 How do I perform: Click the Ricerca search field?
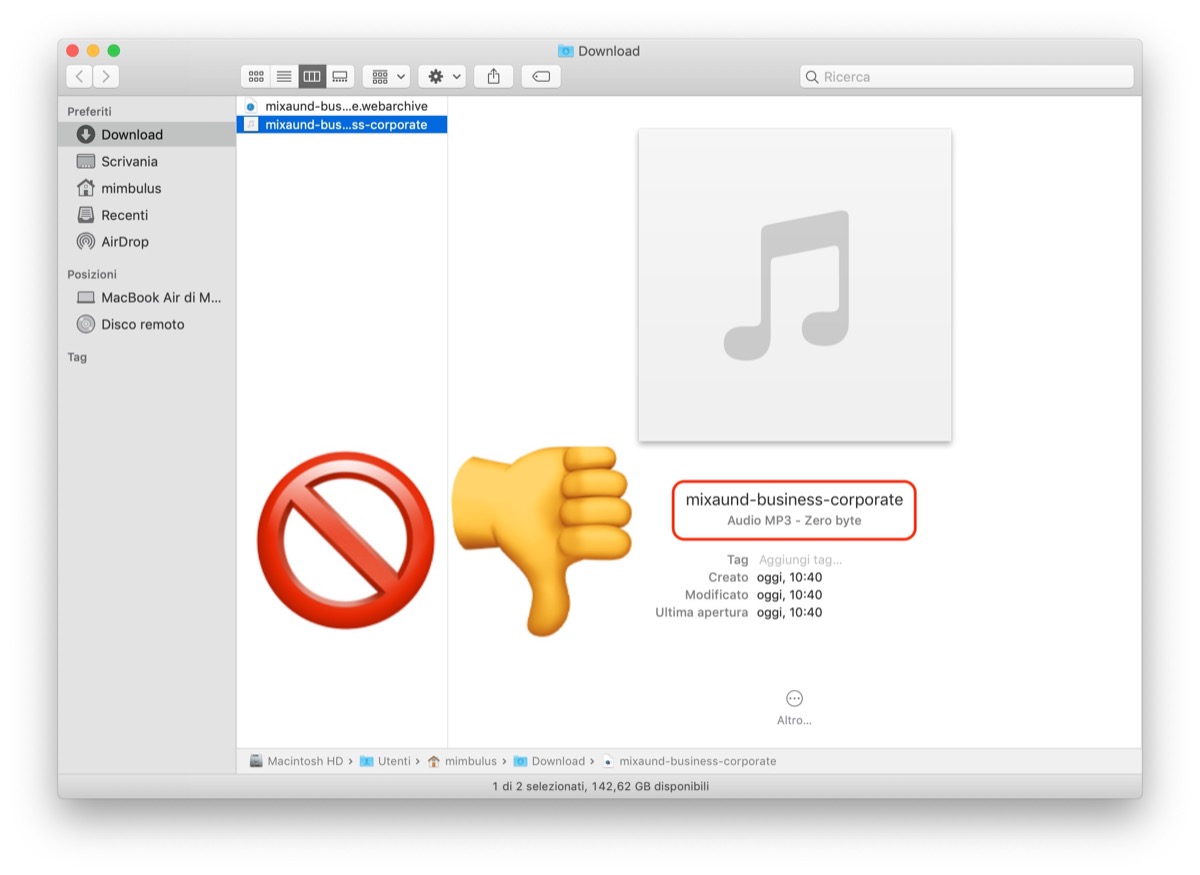pos(967,76)
